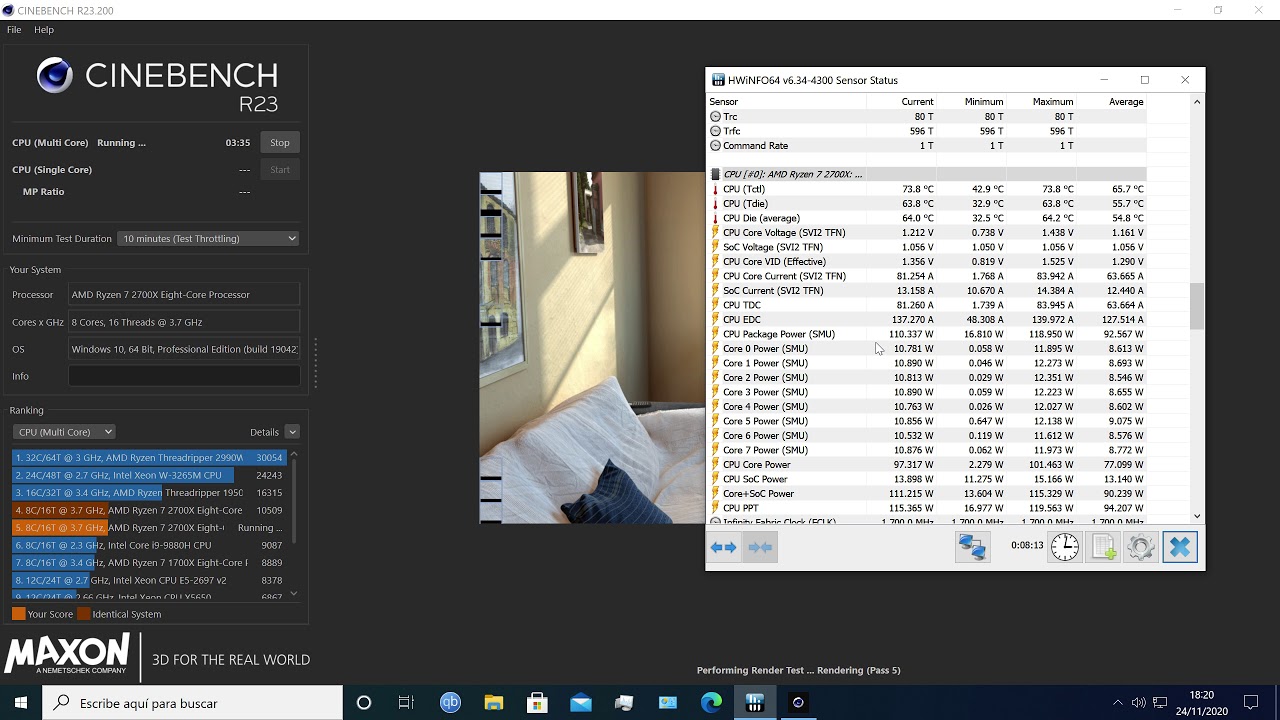Start HWiNFO logging with sheet plus icon
Image resolution: width=1280 pixels, height=720 pixels.
click(x=1103, y=547)
